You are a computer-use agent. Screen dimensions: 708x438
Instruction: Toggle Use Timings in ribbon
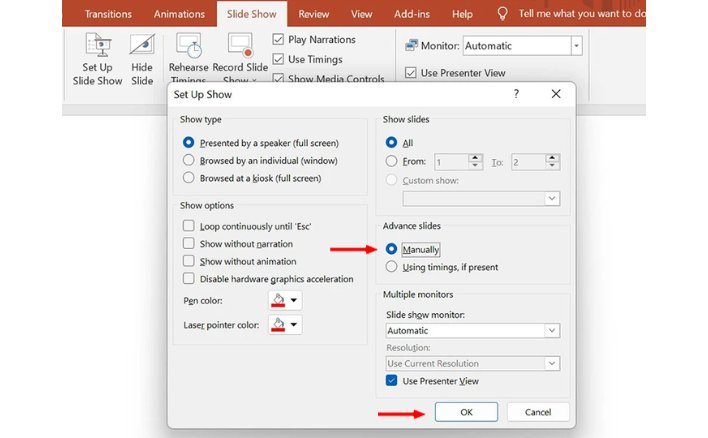(x=279, y=60)
